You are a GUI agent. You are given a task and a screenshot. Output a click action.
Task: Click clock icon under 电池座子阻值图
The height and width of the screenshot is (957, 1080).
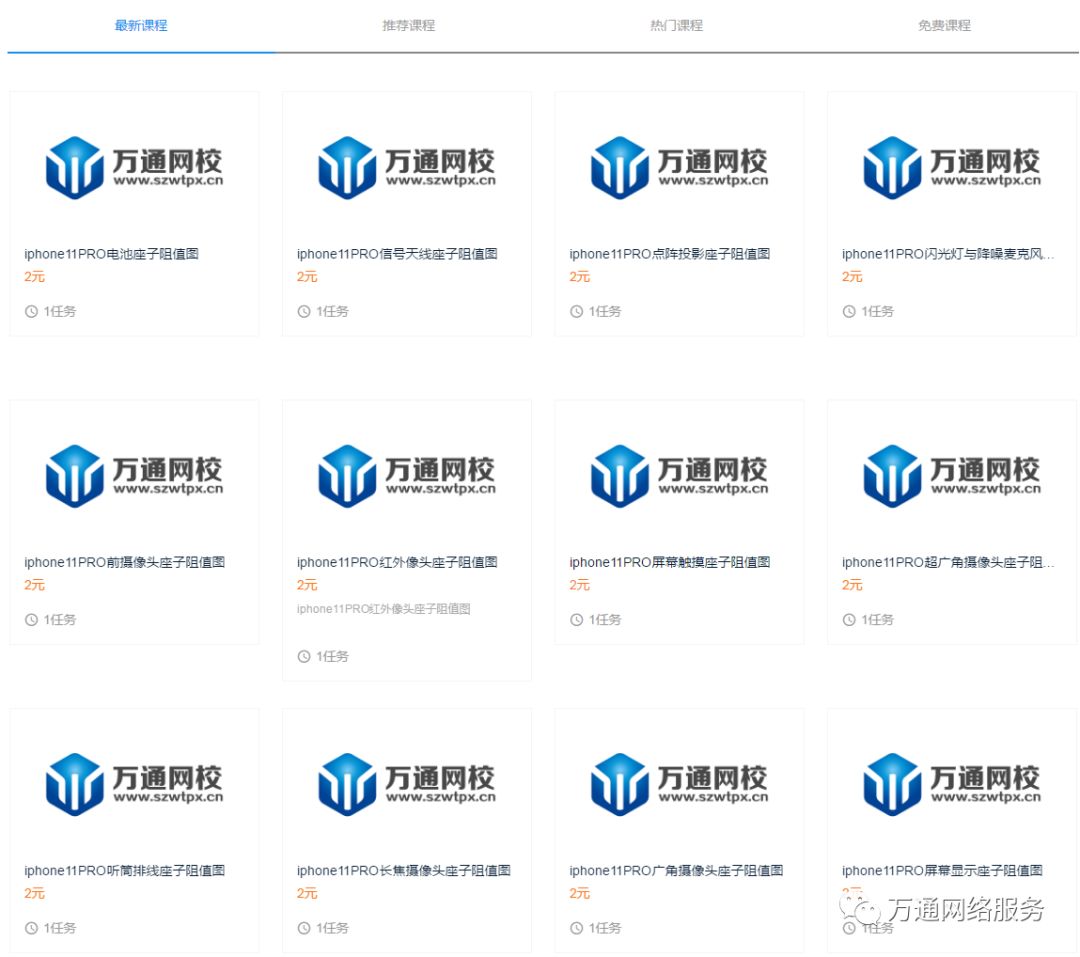[31, 311]
